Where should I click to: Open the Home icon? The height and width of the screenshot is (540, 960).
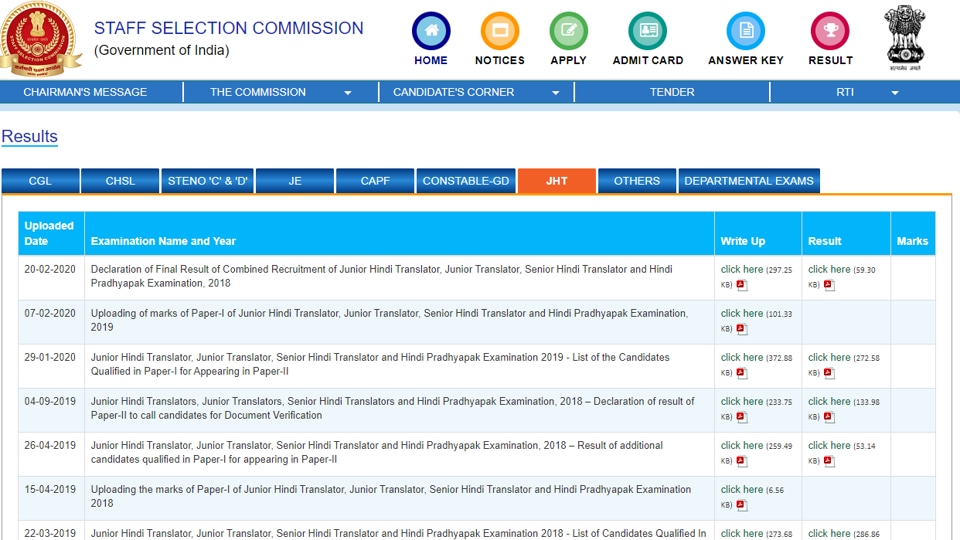coord(431,31)
